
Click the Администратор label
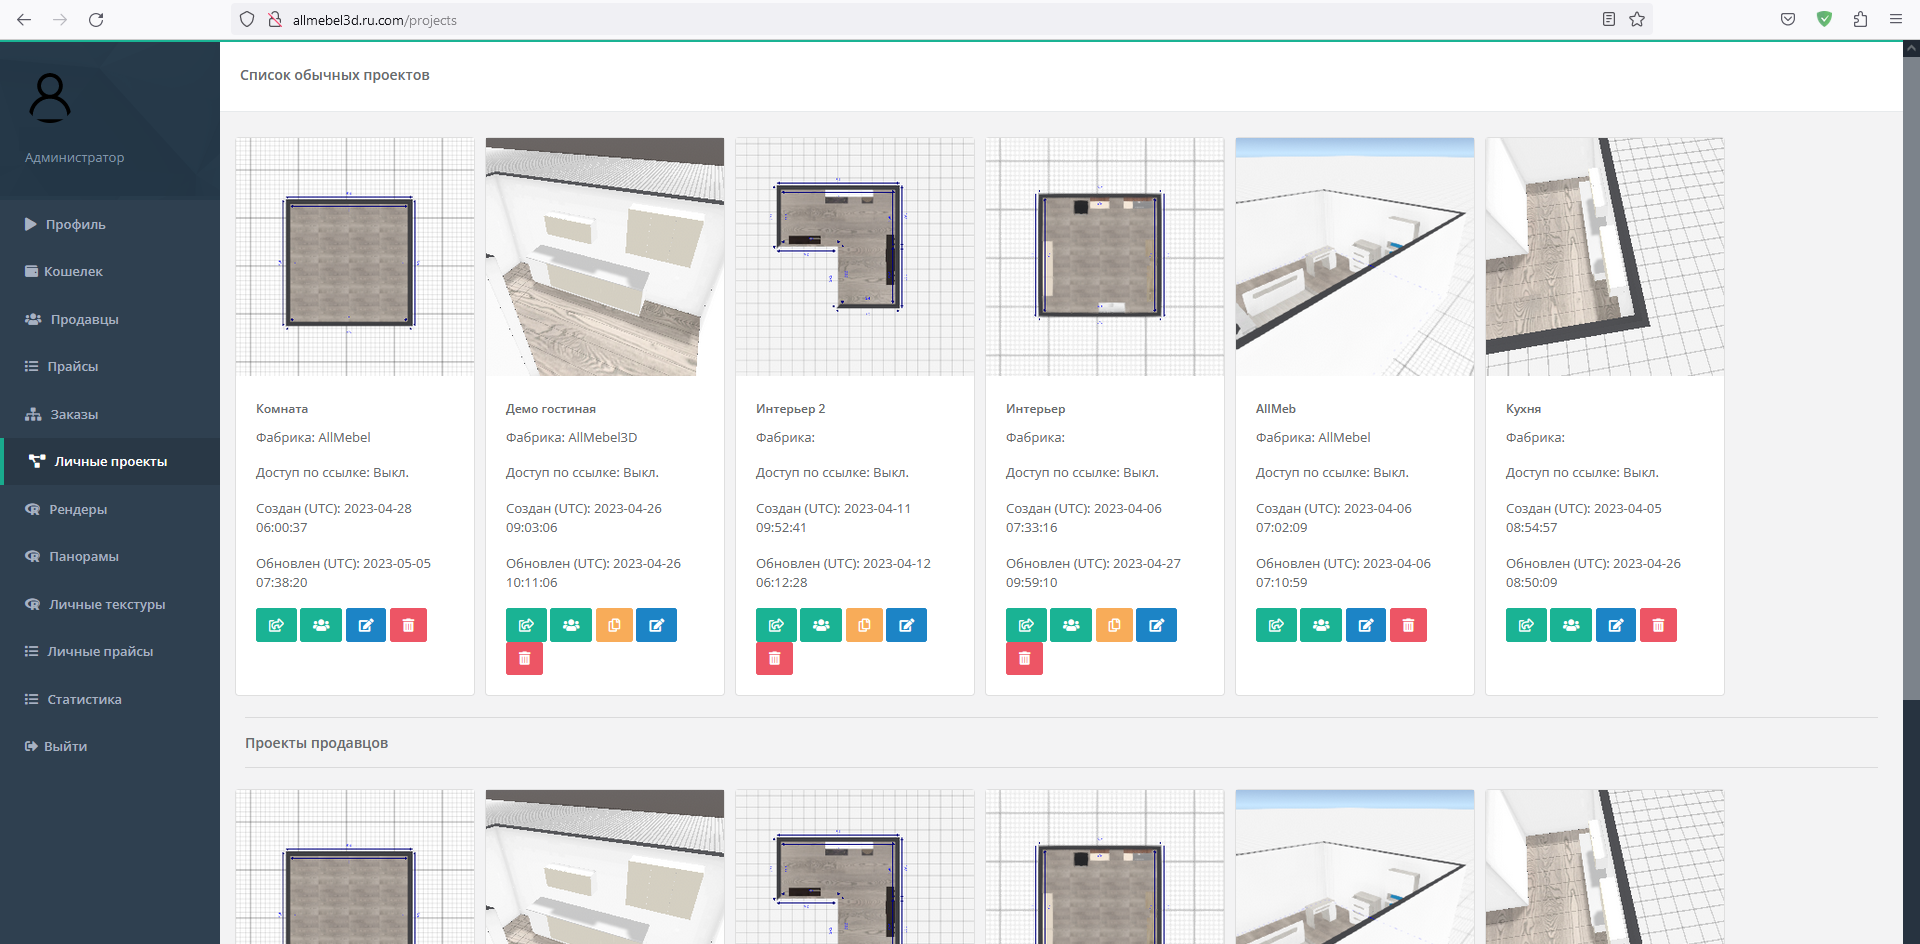(x=75, y=158)
